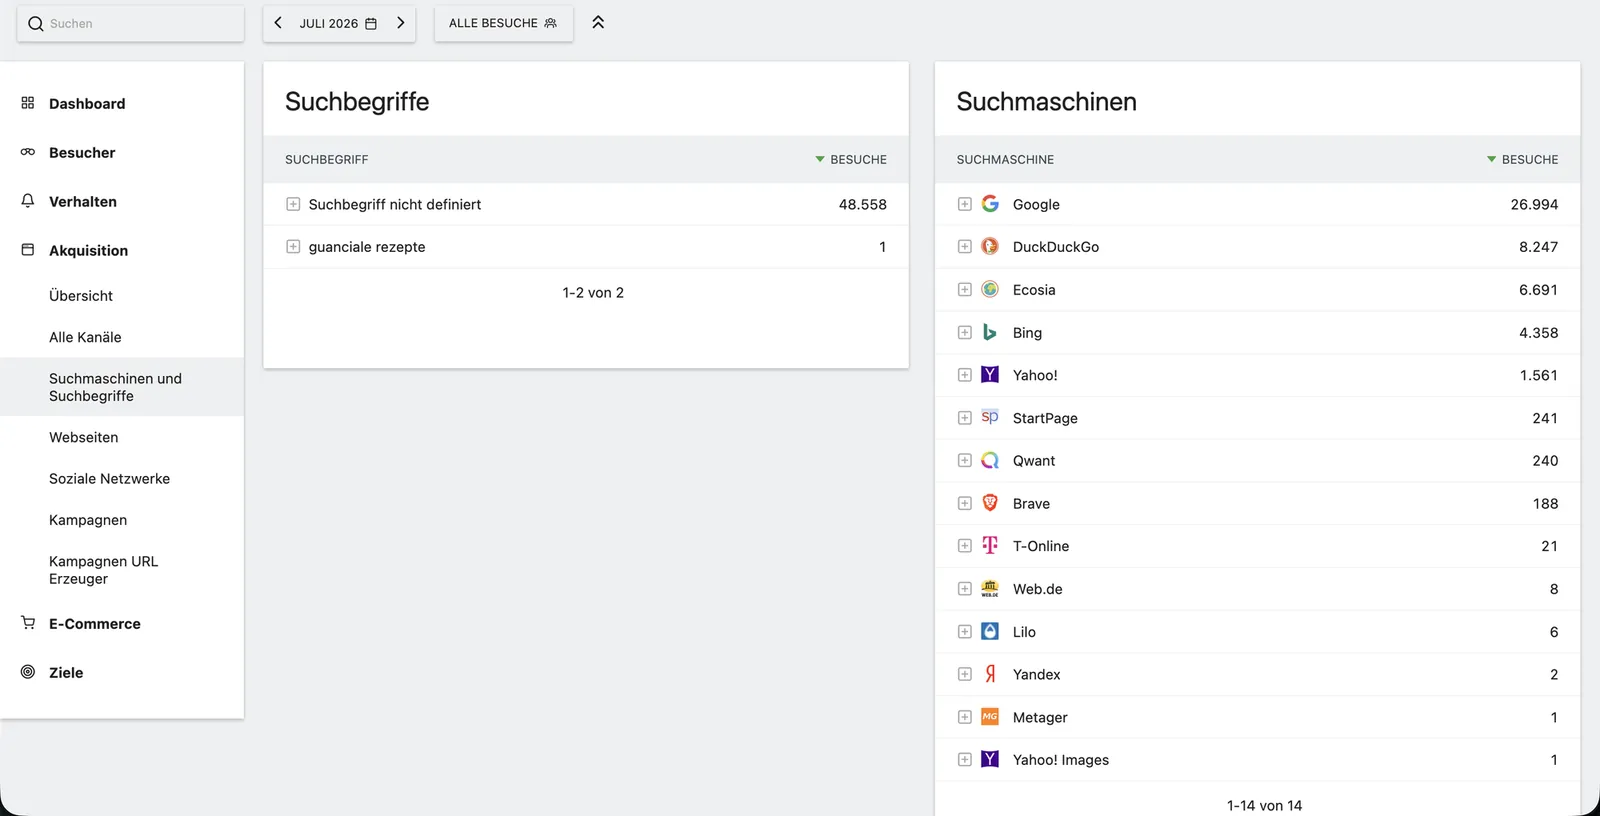Click the Ecosia visits value 6.691
Image resolution: width=1600 pixels, height=816 pixels.
[1538, 290]
